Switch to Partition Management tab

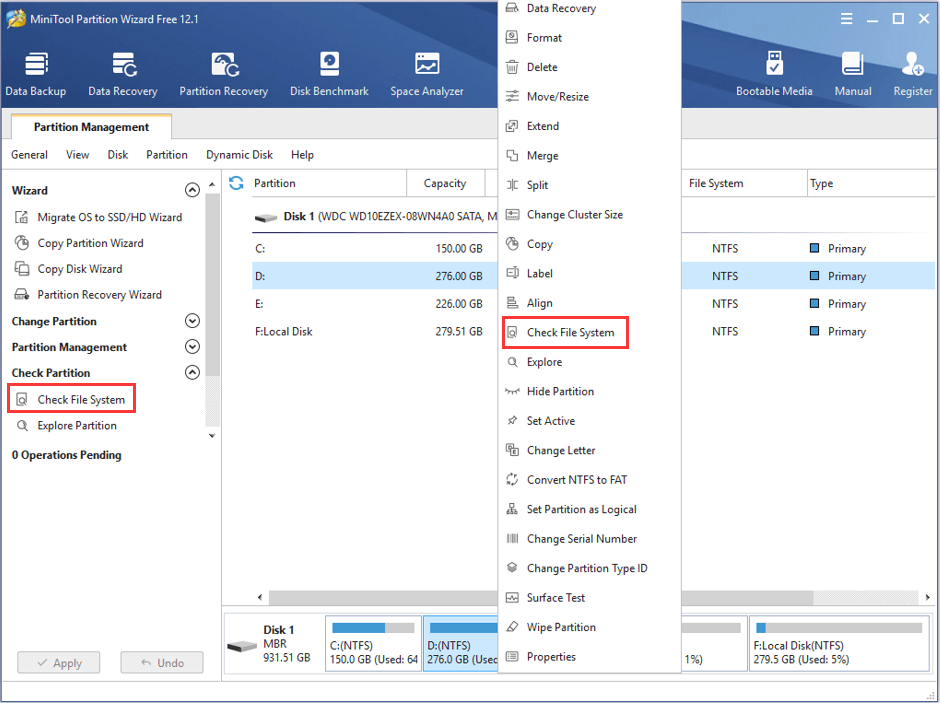click(91, 127)
